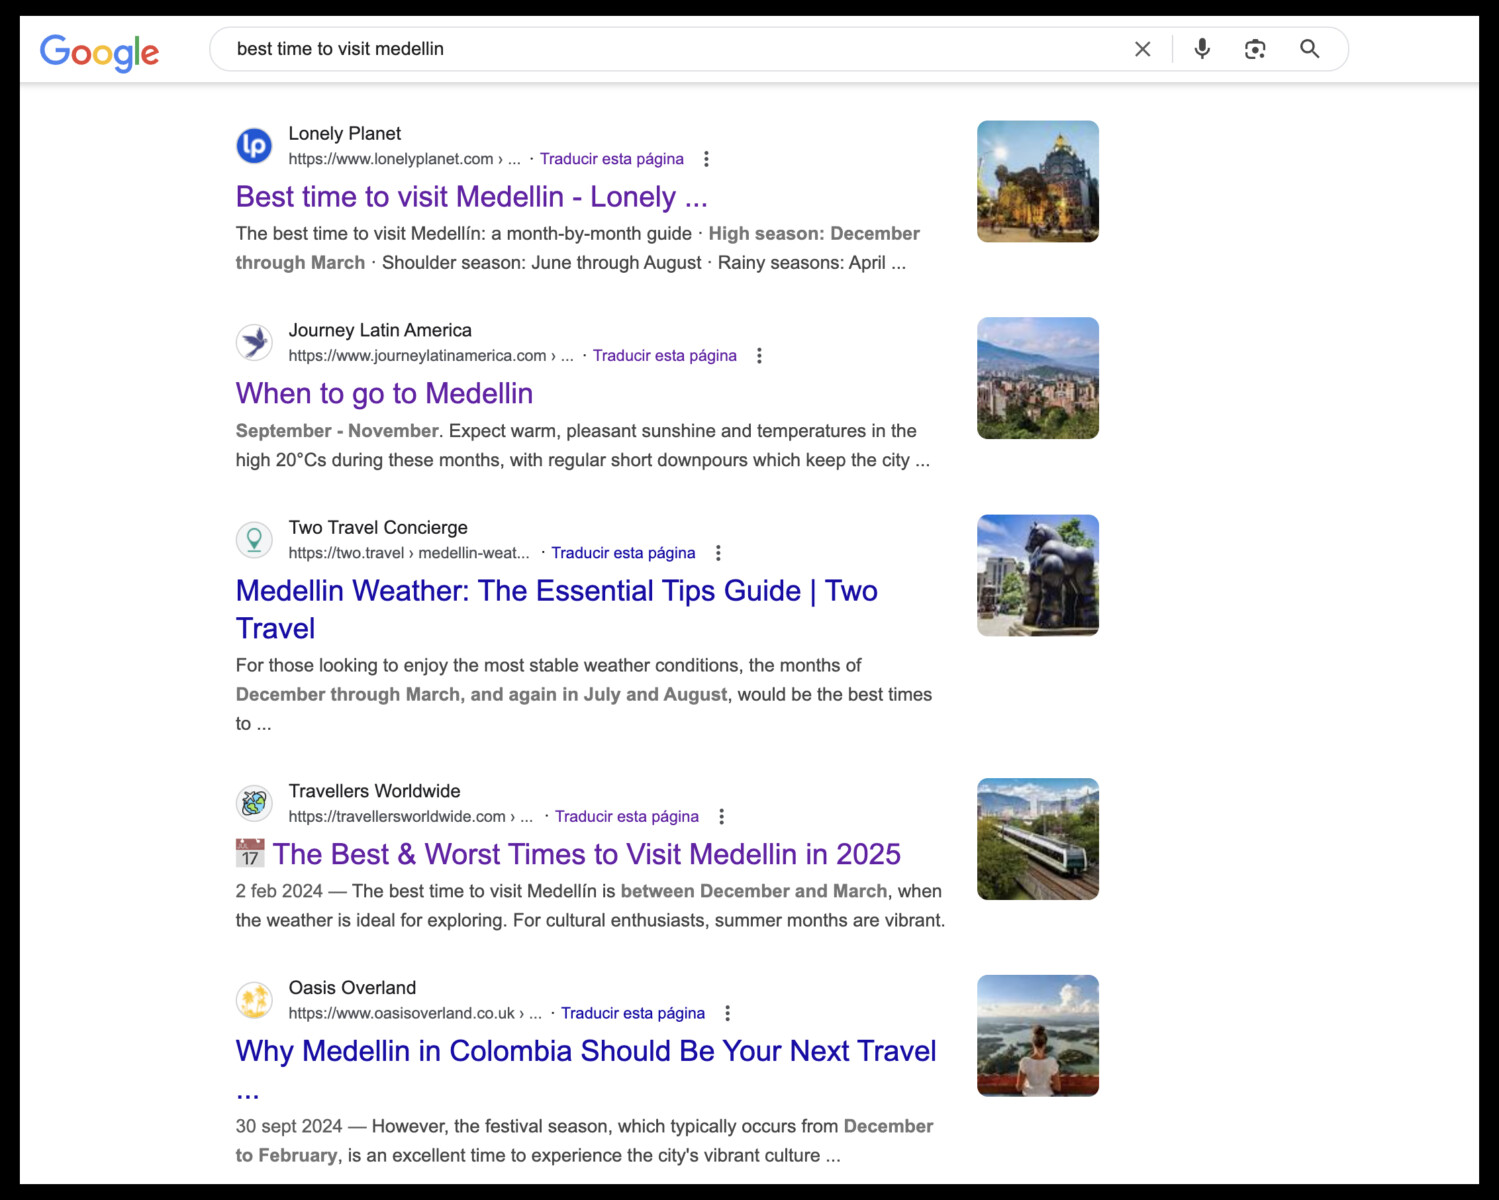Click the Lonely Planet result thumbnail
Image resolution: width=1499 pixels, height=1200 pixels.
(1038, 181)
